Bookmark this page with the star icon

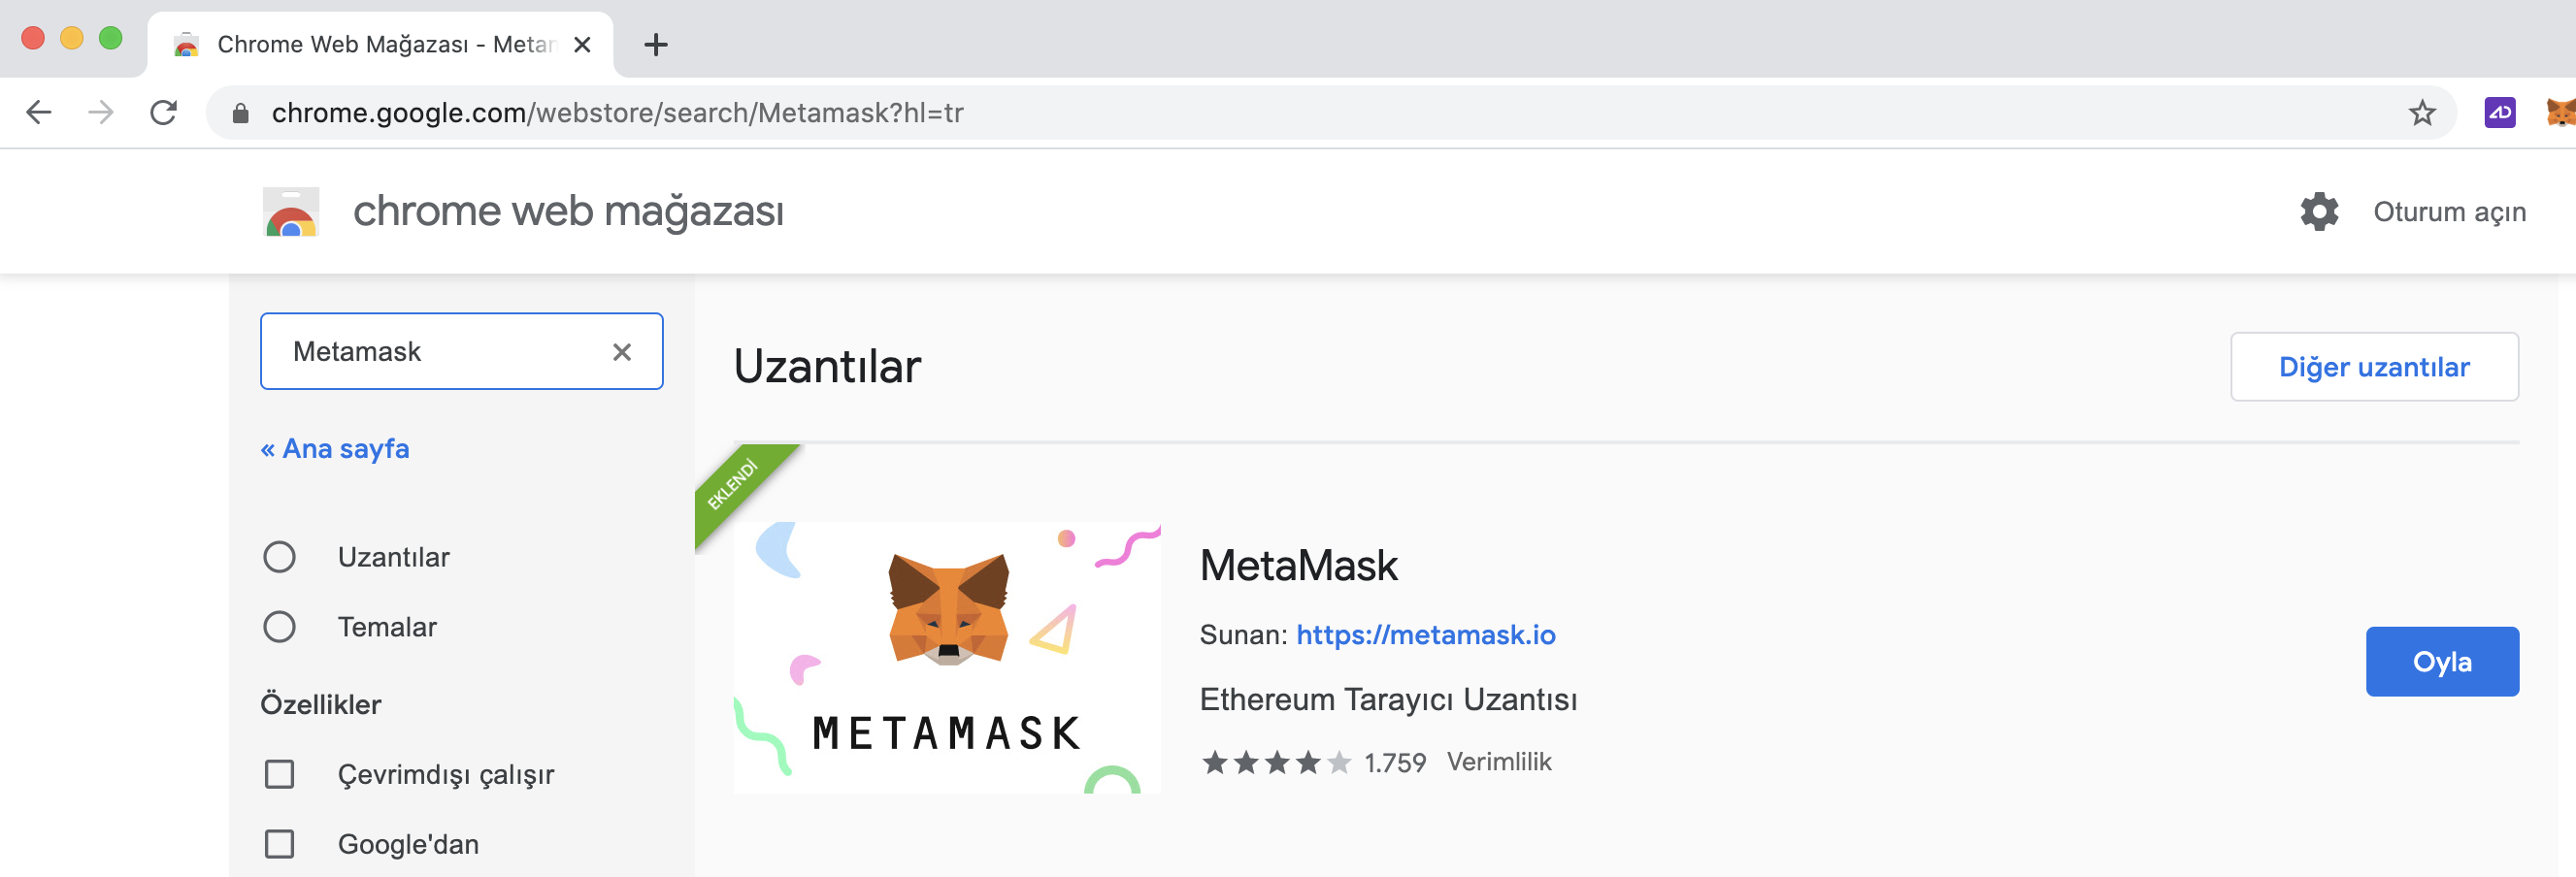point(2421,113)
